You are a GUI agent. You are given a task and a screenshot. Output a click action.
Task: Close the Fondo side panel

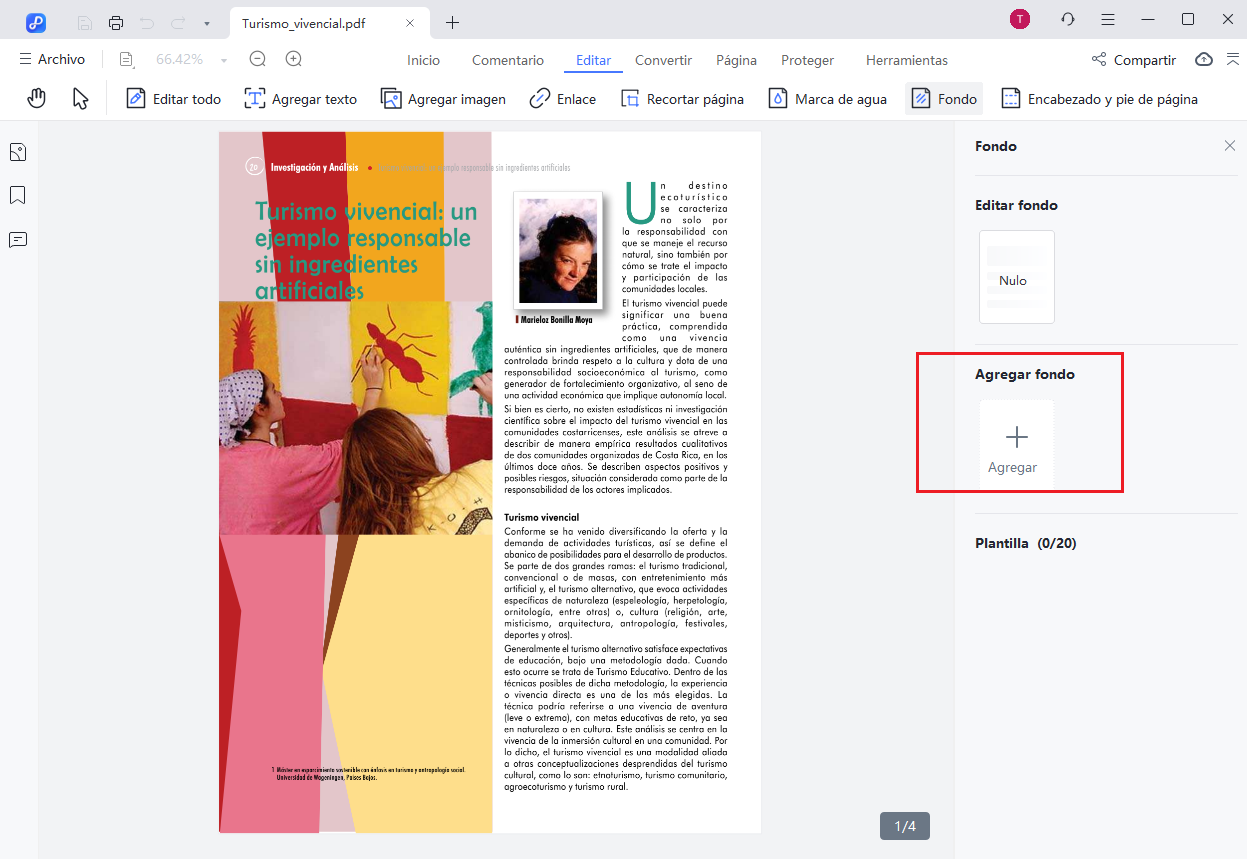tap(1230, 146)
